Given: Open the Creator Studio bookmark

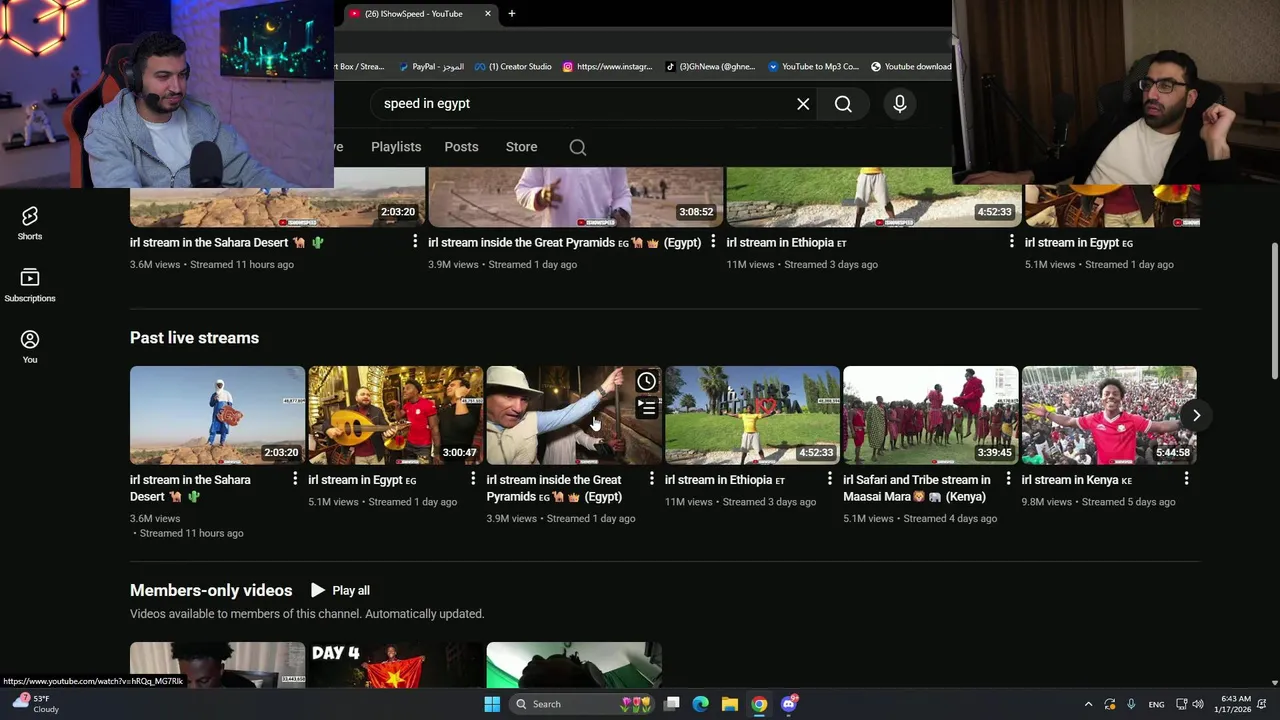Looking at the screenshot, I should pos(514,67).
